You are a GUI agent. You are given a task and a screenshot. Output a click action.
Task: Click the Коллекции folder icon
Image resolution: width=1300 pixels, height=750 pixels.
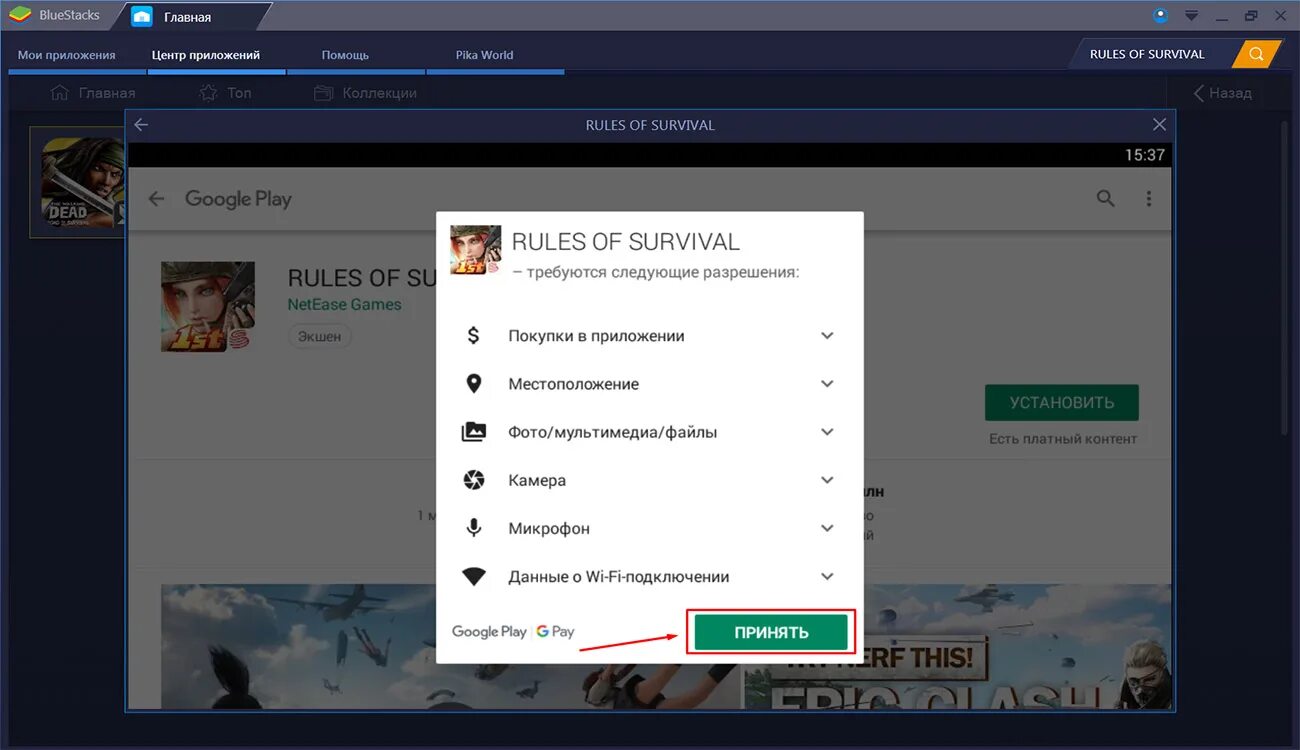tap(323, 93)
